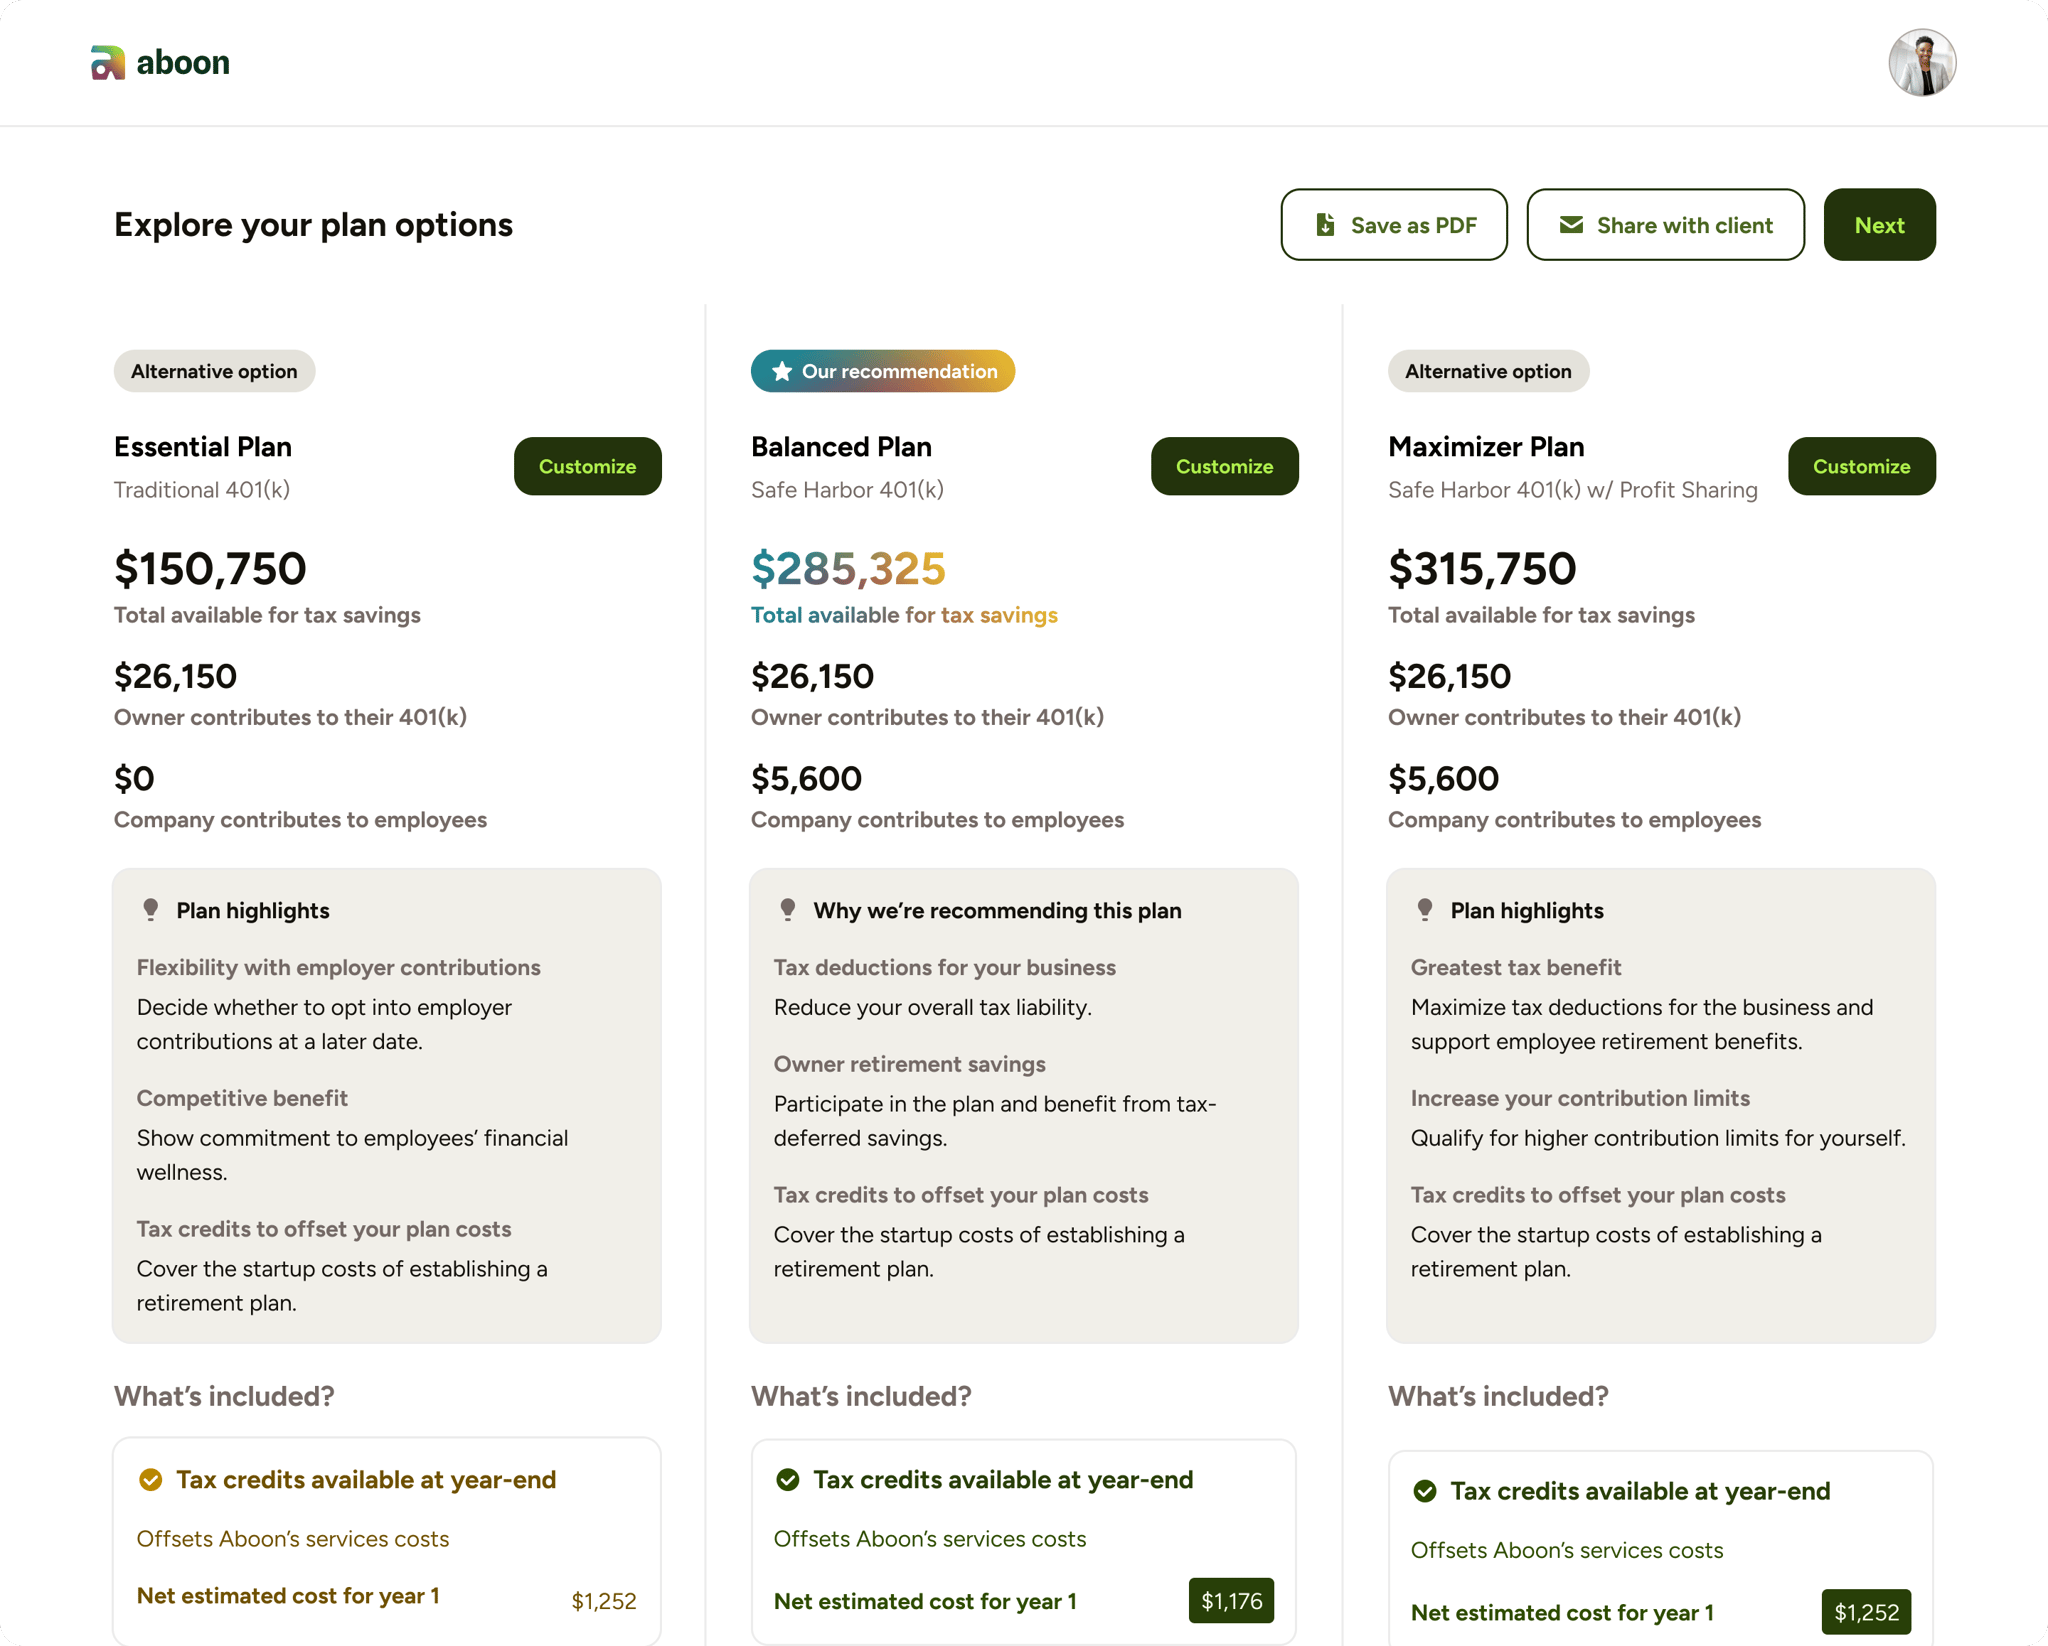The height and width of the screenshot is (1646, 2048).
Task: Click the star icon on Our recommendation badge
Action: coord(781,371)
